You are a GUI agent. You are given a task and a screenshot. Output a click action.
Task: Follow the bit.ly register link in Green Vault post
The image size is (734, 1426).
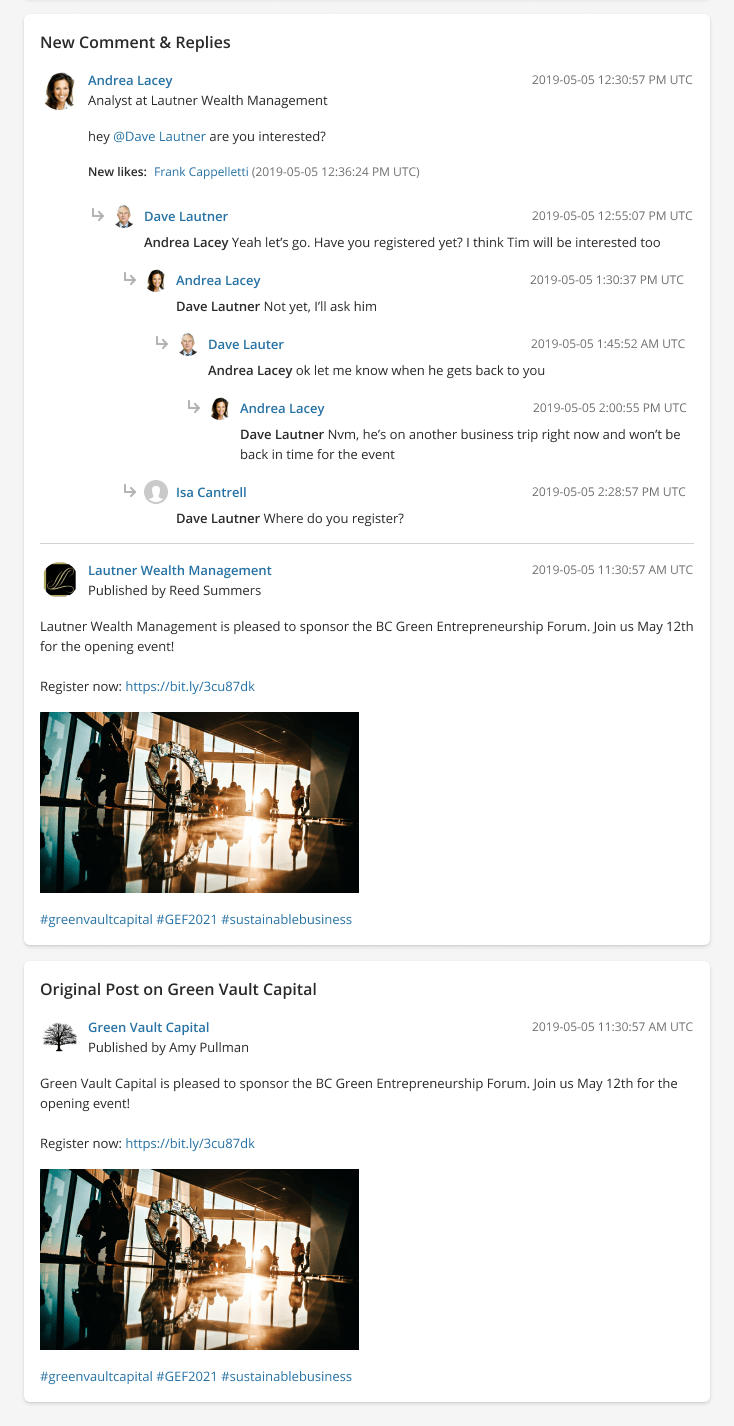tap(190, 1143)
